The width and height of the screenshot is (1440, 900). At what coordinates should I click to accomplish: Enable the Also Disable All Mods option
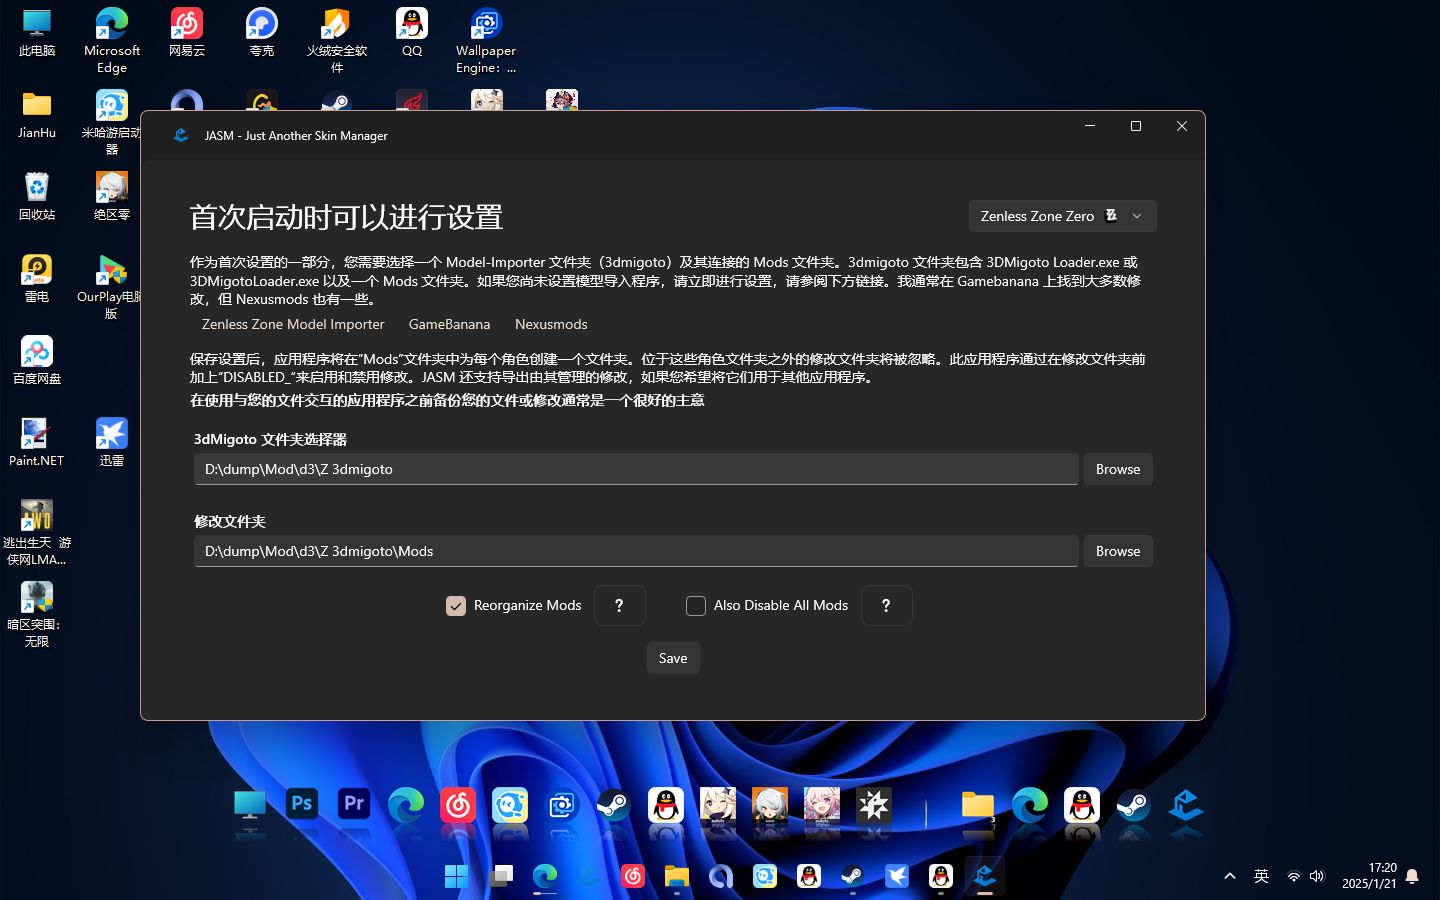696,605
